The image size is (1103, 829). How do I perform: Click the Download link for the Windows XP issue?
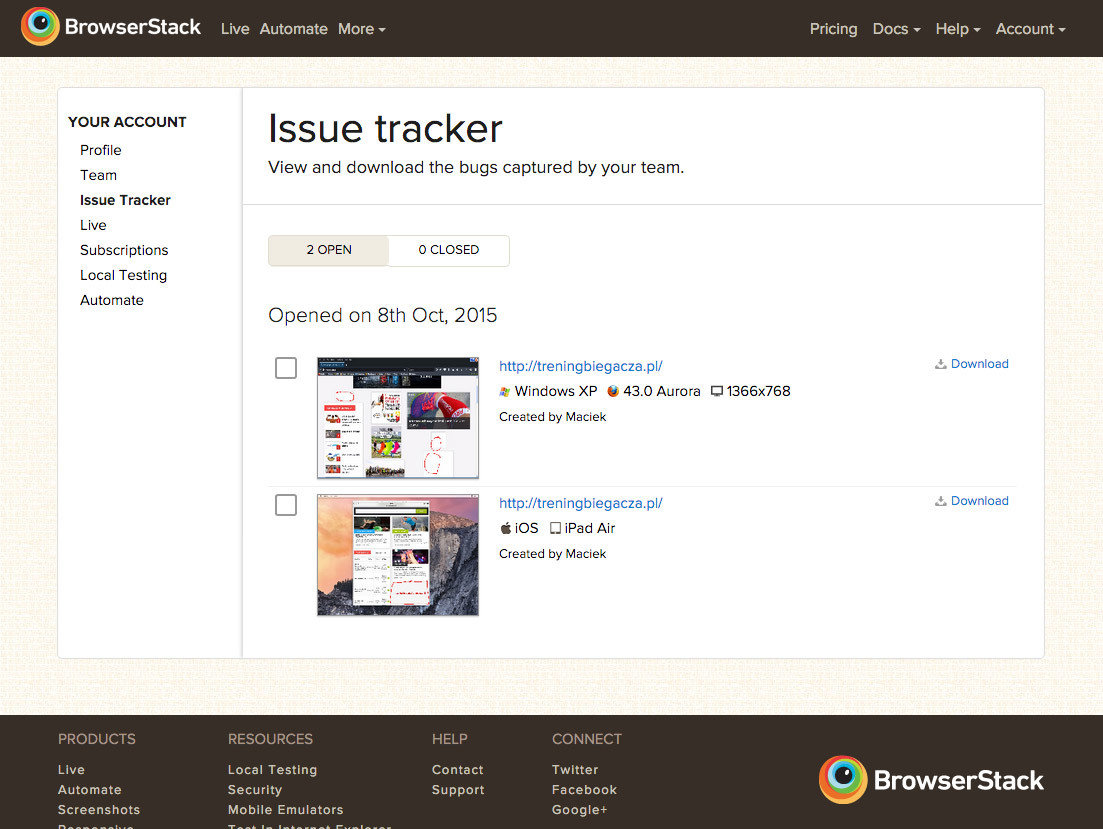pos(979,364)
